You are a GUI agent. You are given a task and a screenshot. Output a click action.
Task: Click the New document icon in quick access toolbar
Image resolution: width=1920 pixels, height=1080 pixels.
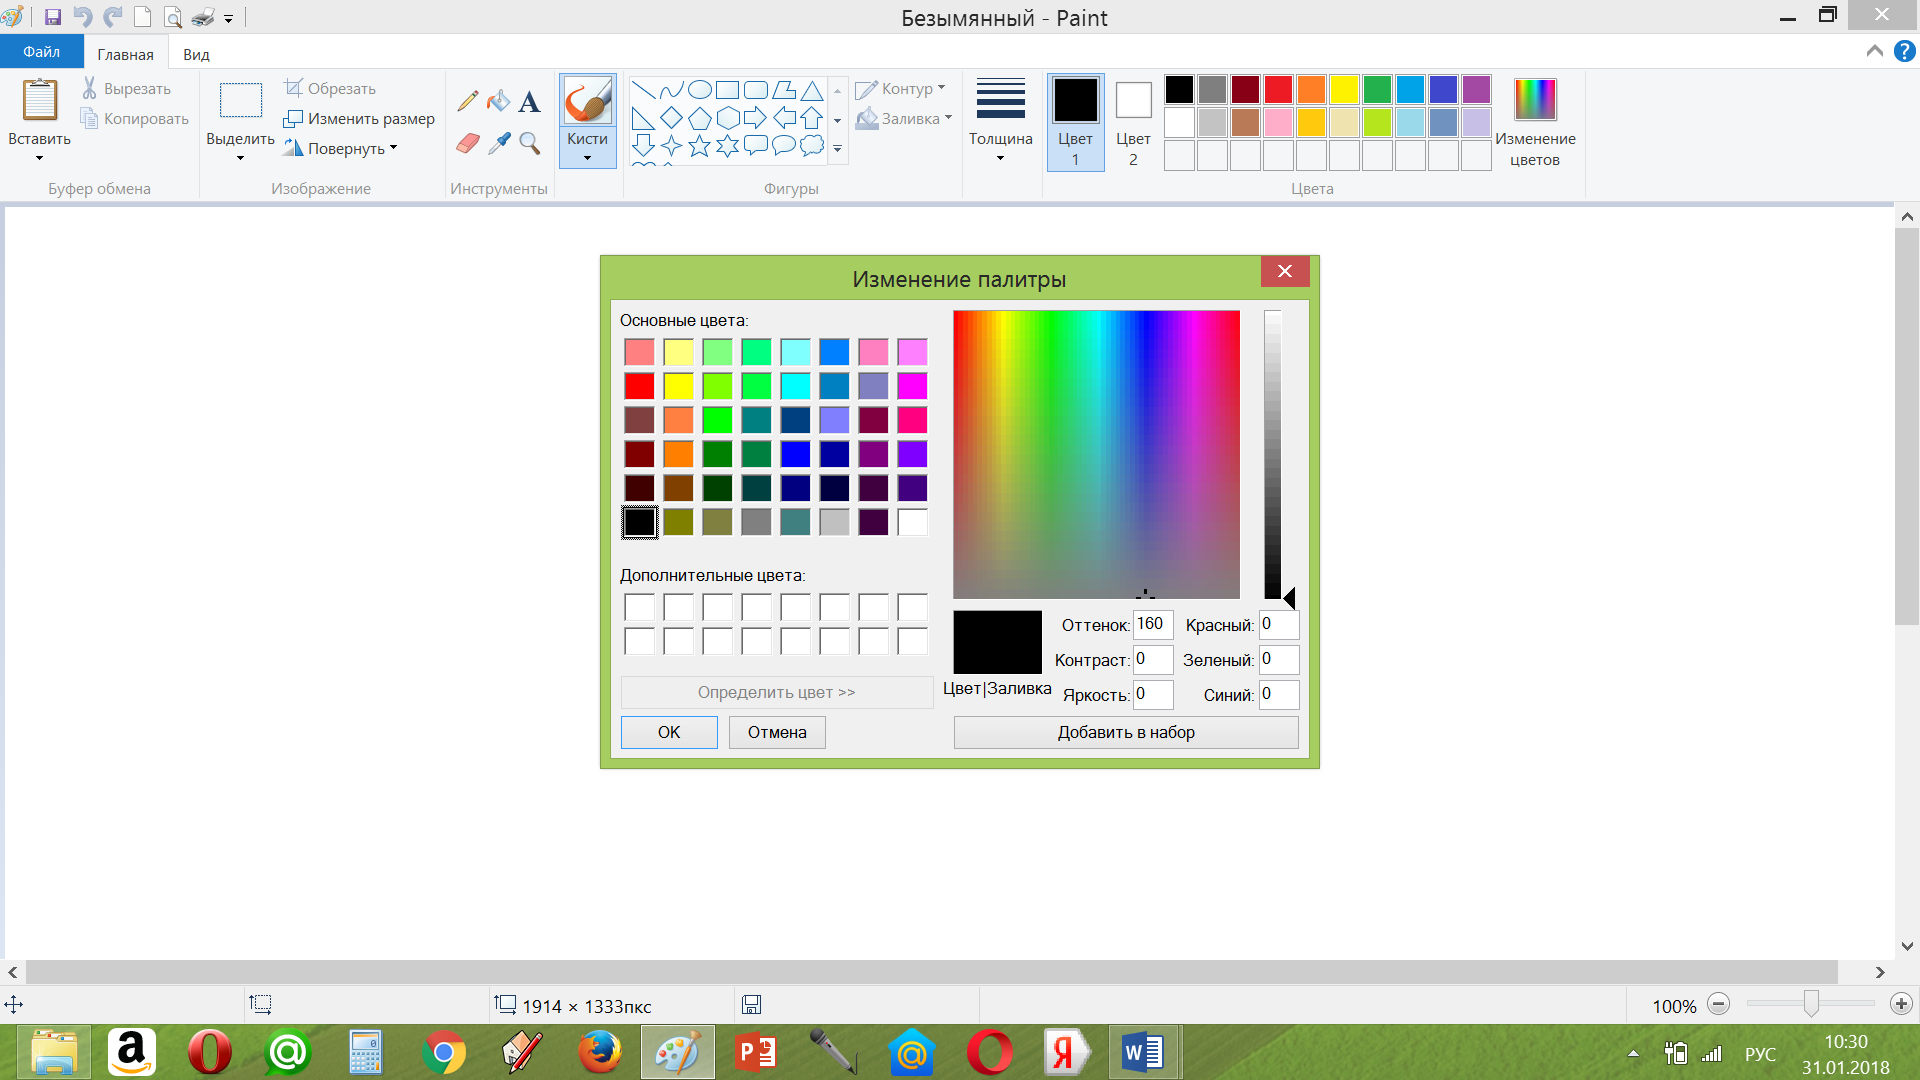143,17
